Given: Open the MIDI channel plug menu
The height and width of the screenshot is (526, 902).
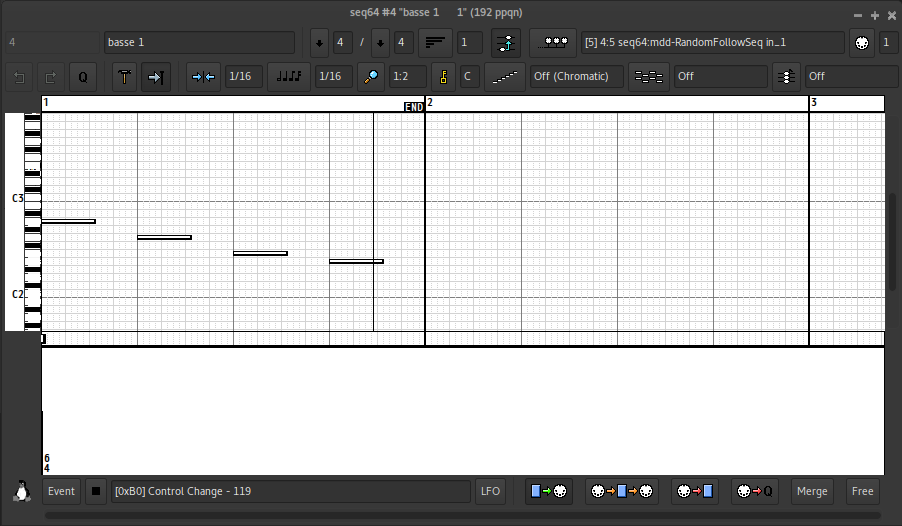Looking at the screenshot, I should (x=862, y=43).
